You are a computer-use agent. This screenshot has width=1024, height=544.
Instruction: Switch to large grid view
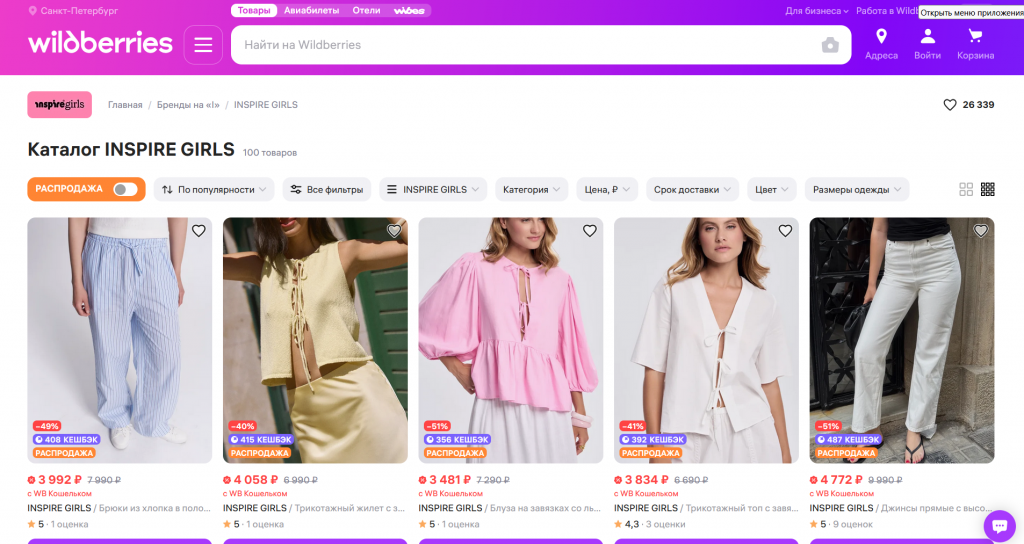pos(966,189)
